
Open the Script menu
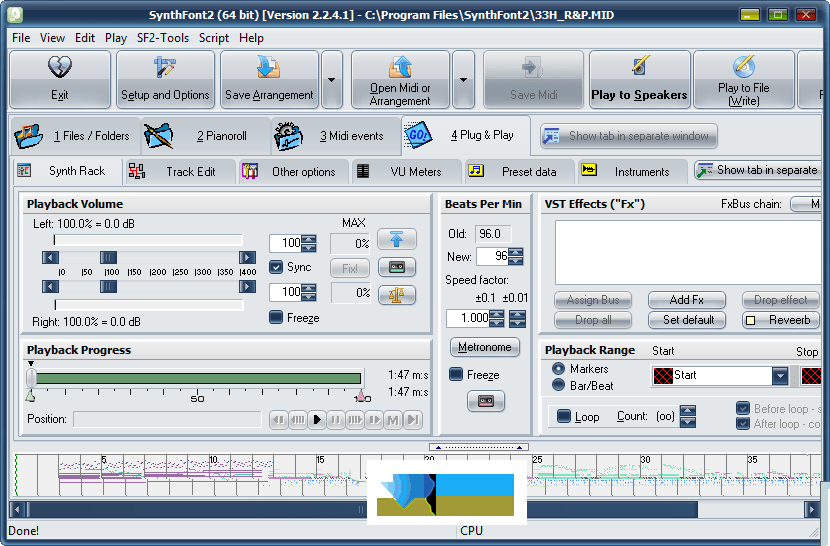(x=214, y=38)
